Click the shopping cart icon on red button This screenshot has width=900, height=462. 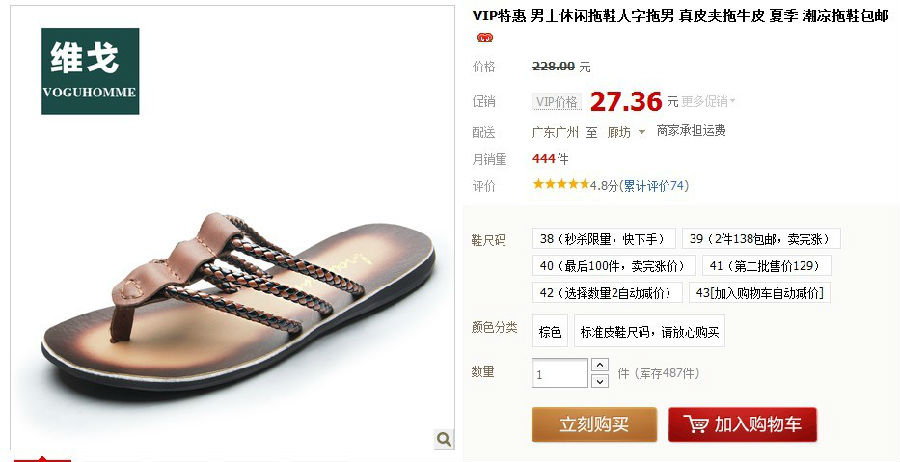(x=696, y=425)
